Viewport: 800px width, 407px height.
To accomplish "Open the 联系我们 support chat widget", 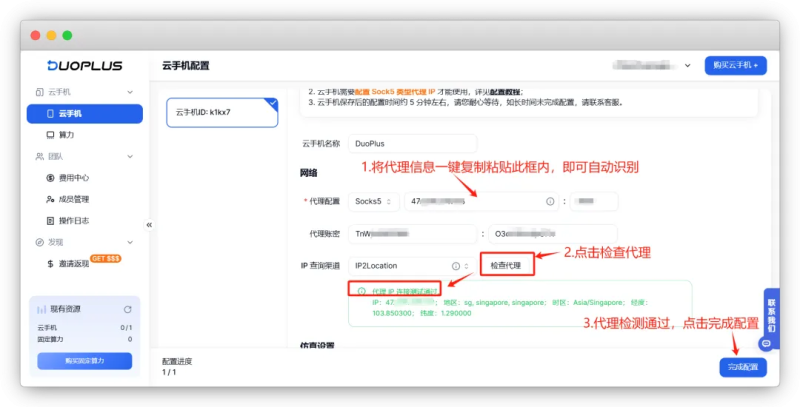I will tap(771, 316).
